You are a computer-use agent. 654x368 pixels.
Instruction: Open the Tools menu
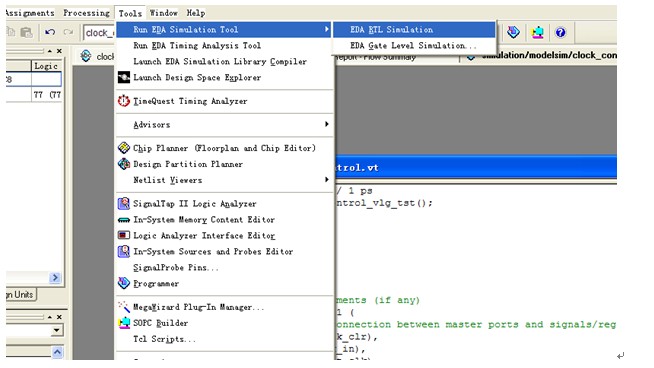tap(130, 13)
